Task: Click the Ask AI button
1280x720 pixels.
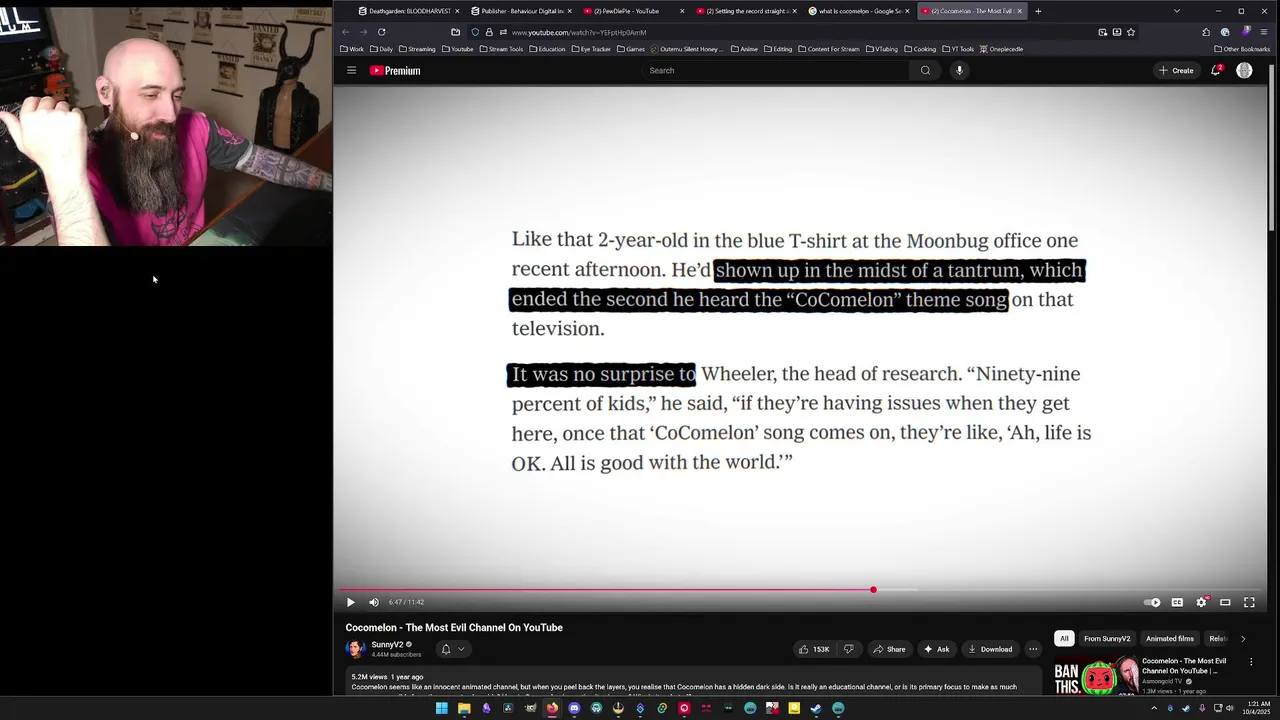Action: [937, 649]
